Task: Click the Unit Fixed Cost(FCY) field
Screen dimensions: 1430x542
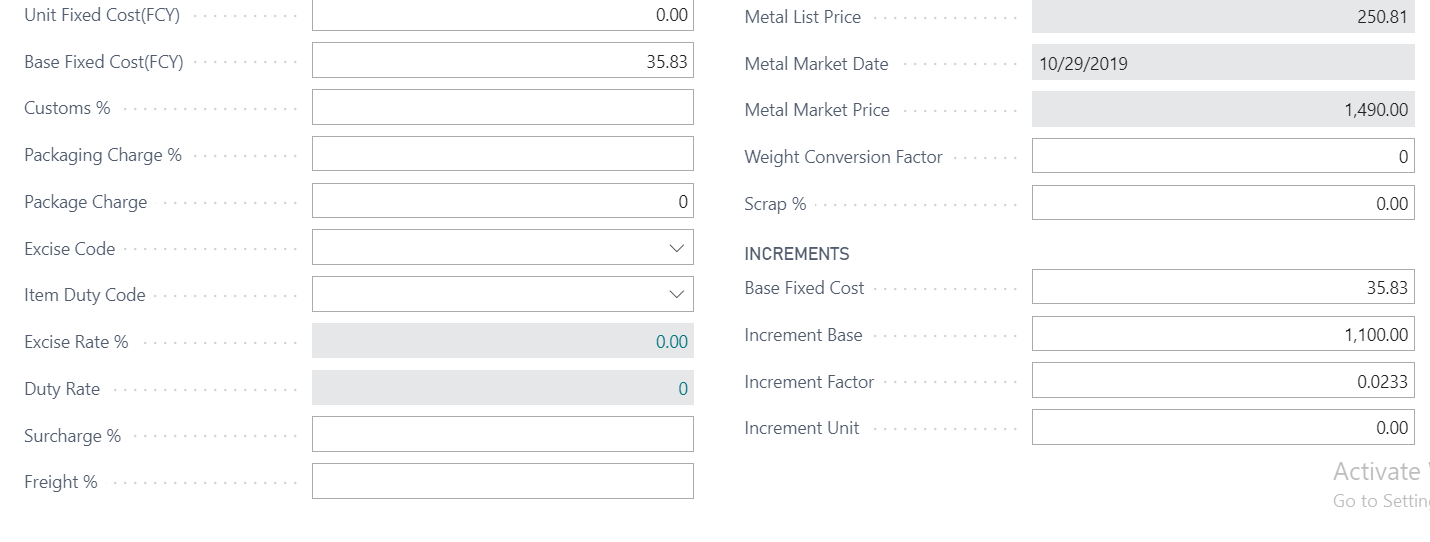Action: coord(502,15)
